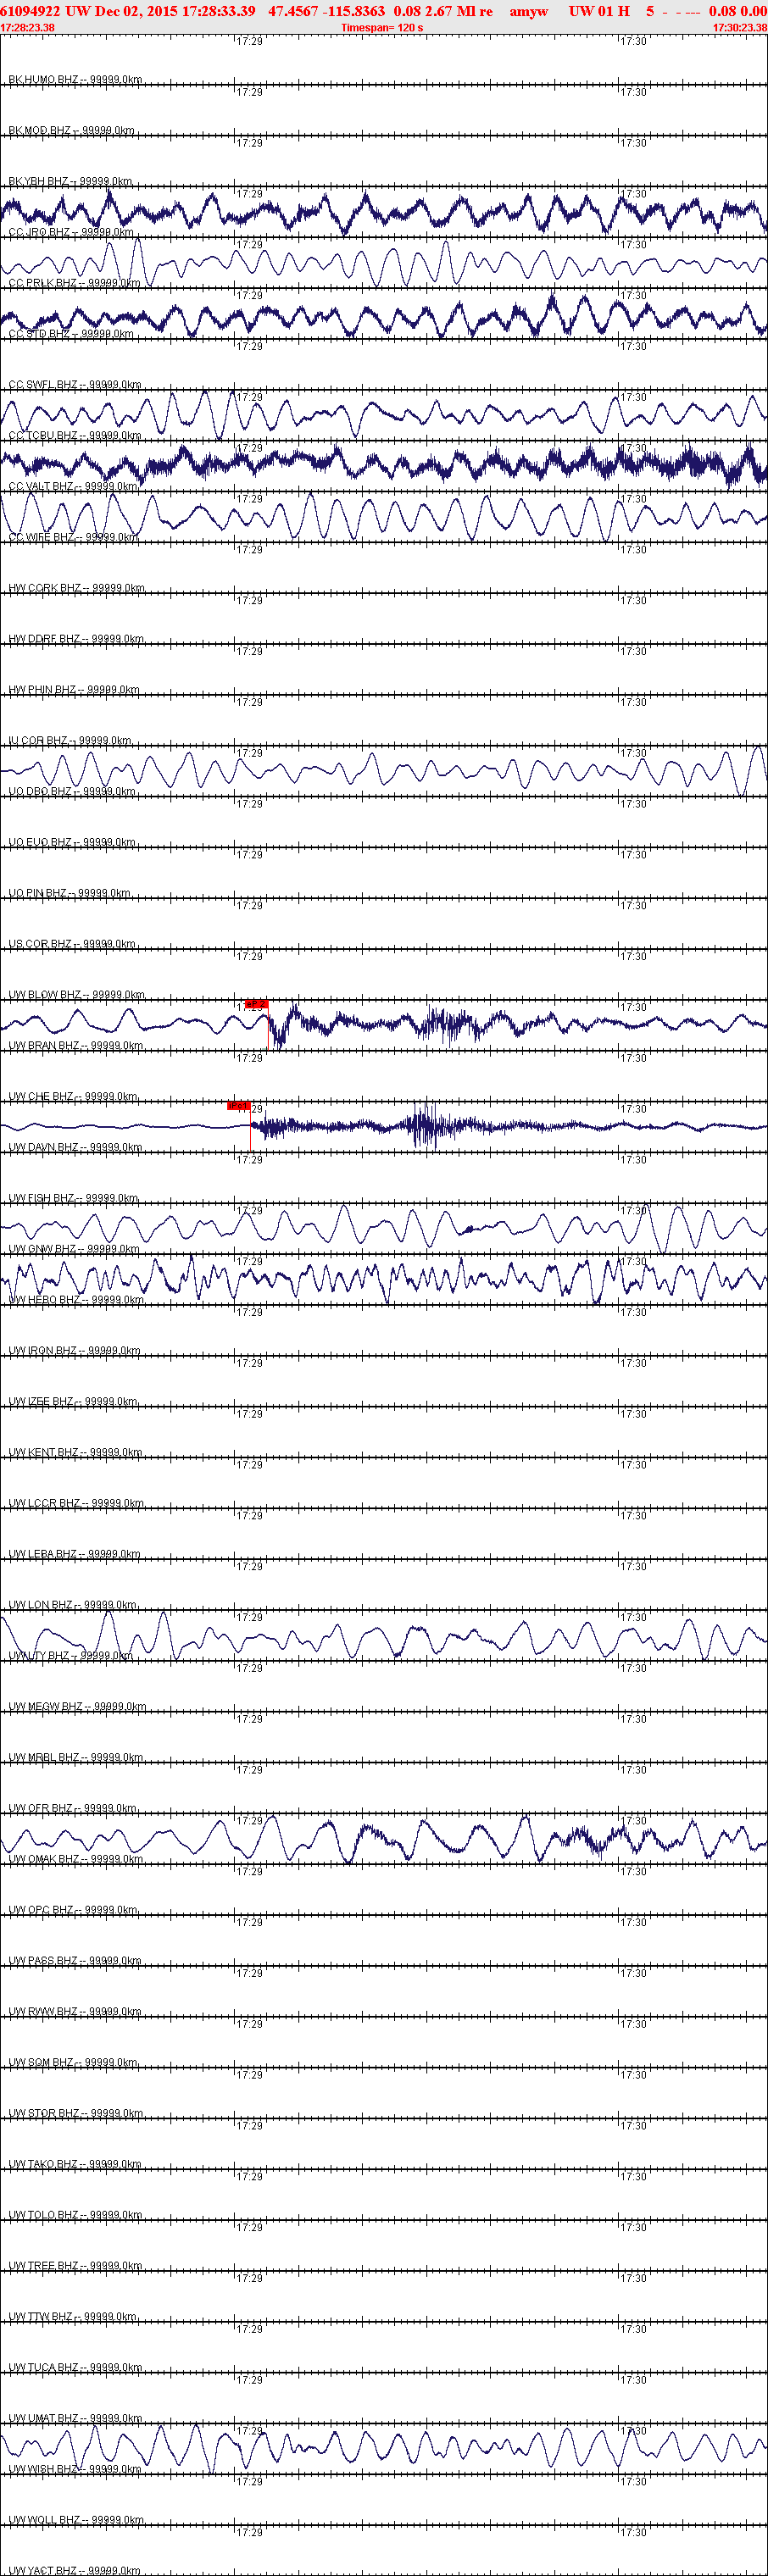Select the UW HEBO BHZ station label
768x2576 pixels.
coord(76,1300)
